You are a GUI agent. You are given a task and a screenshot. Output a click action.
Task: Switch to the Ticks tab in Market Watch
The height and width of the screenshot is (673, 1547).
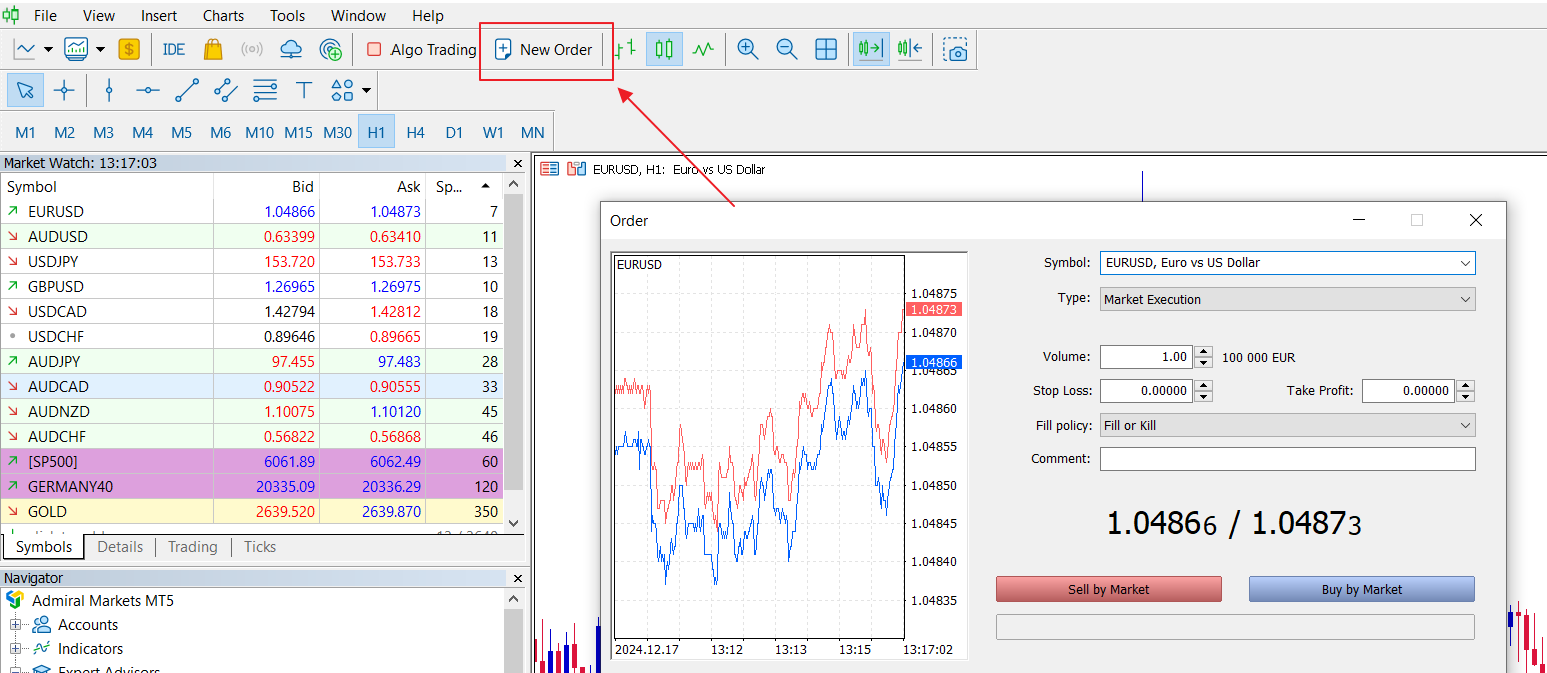[x=260, y=547]
